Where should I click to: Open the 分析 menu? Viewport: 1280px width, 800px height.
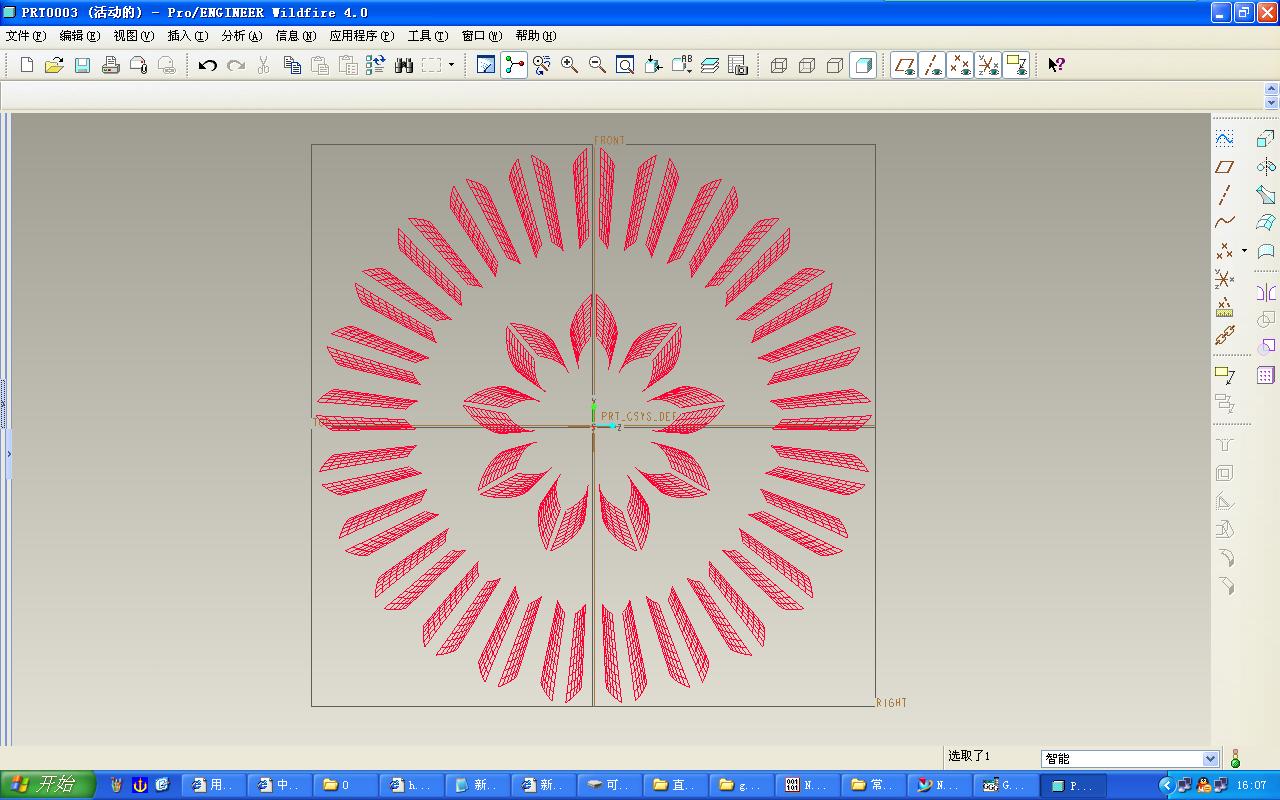242,36
